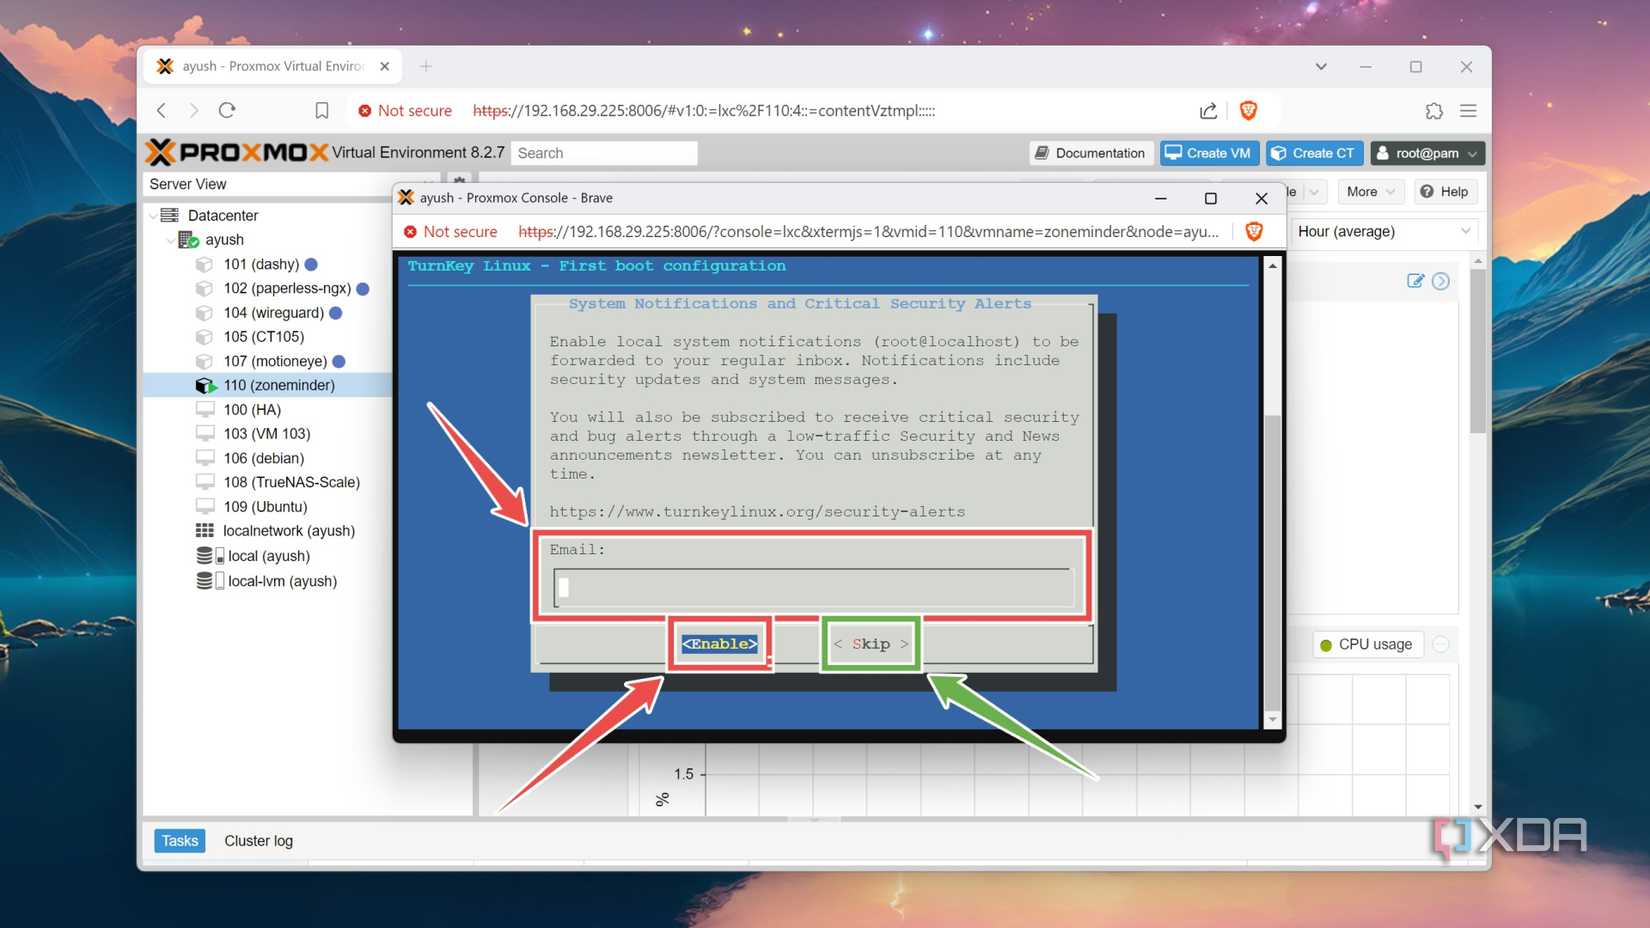Select VM 103 (VM 103)

coord(266,434)
